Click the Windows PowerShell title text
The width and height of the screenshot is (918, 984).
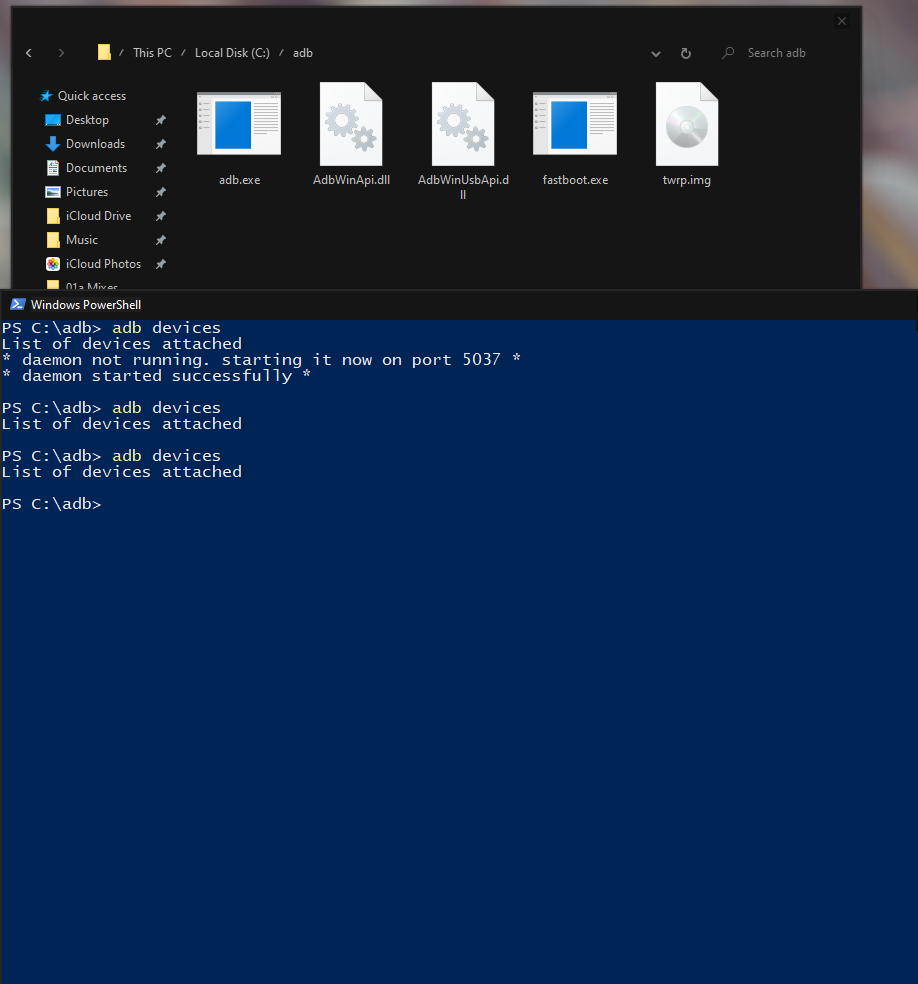86,305
